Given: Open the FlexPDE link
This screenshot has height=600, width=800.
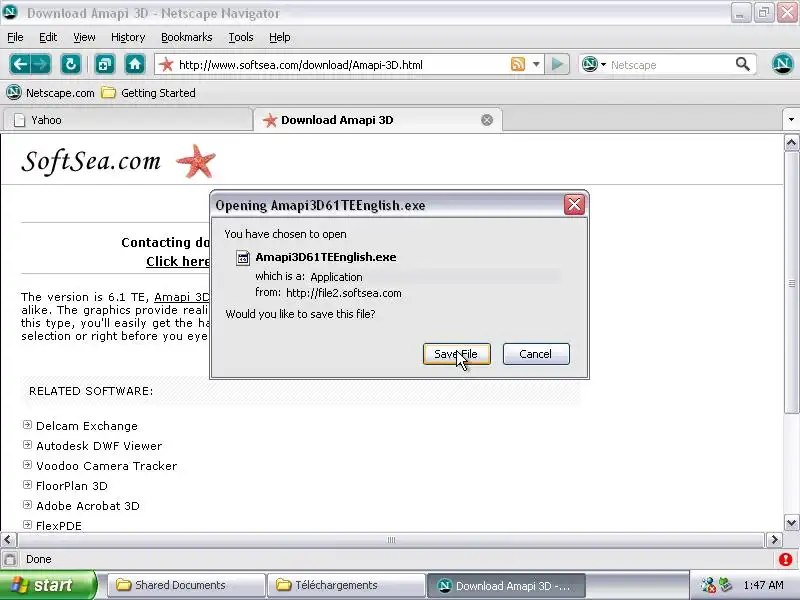Looking at the screenshot, I should 59,526.
